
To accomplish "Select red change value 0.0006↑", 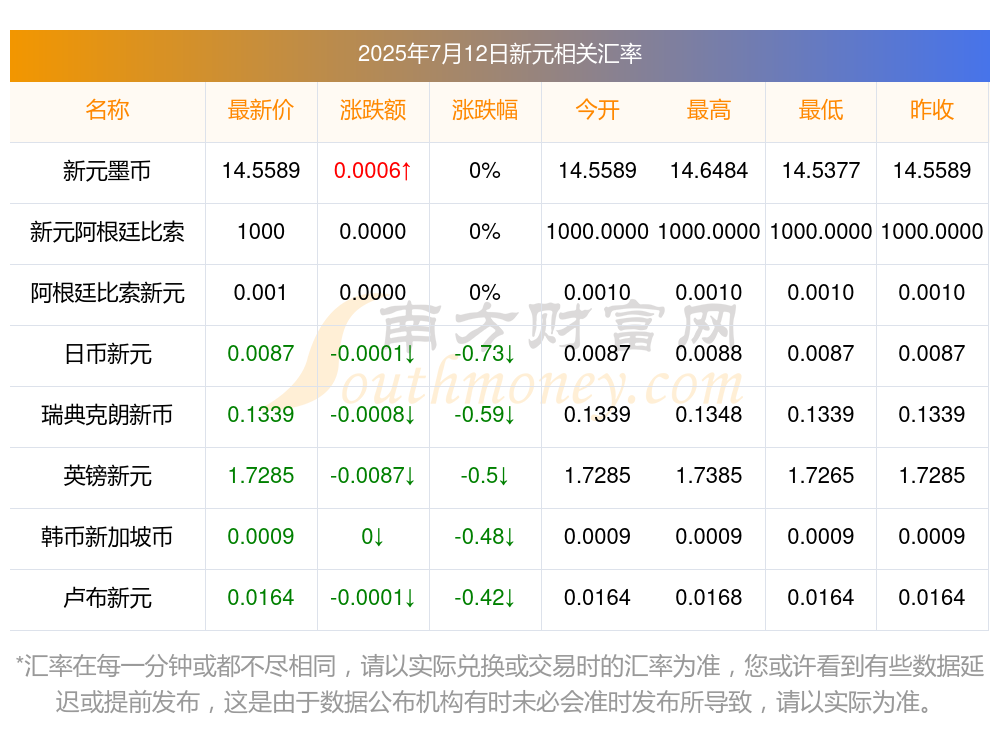I will click(x=373, y=170).
